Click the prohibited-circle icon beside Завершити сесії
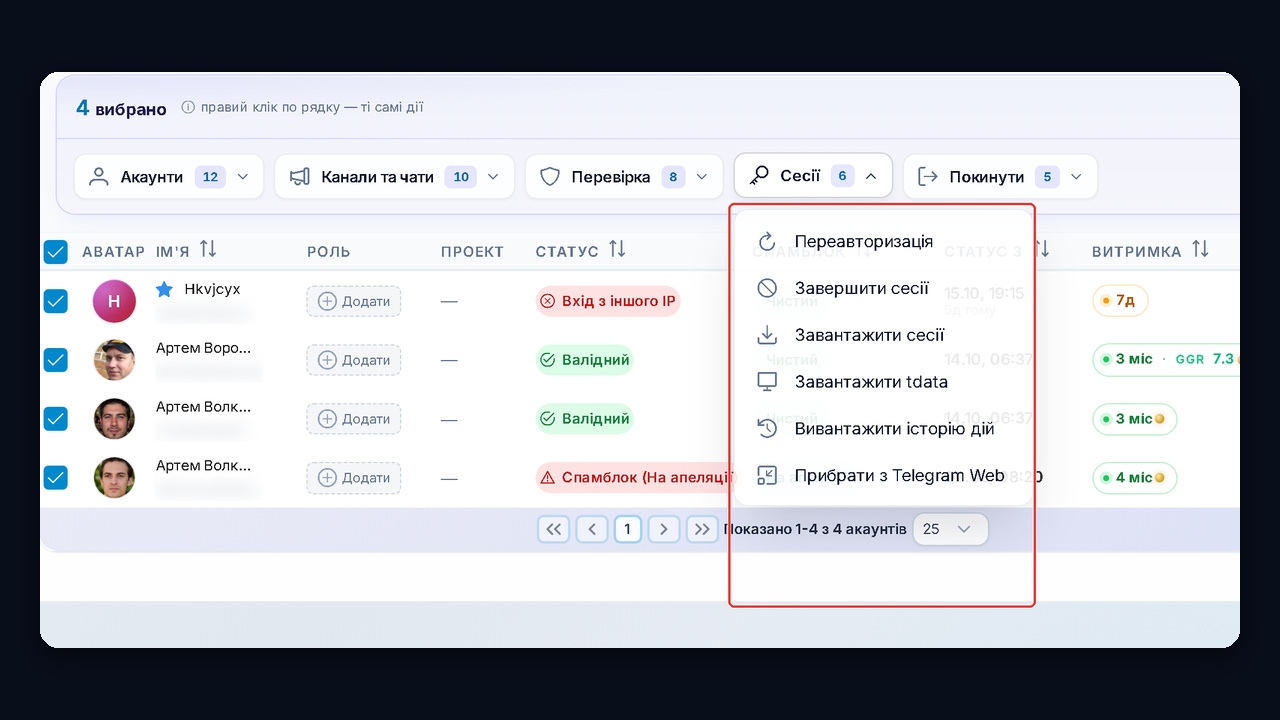This screenshot has height=720, width=1280. click(767, 289)
